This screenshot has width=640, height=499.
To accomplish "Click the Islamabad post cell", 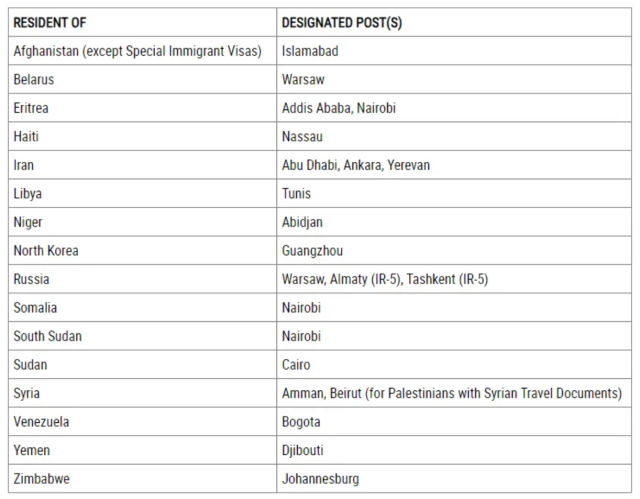I will (x=454, y=51).
